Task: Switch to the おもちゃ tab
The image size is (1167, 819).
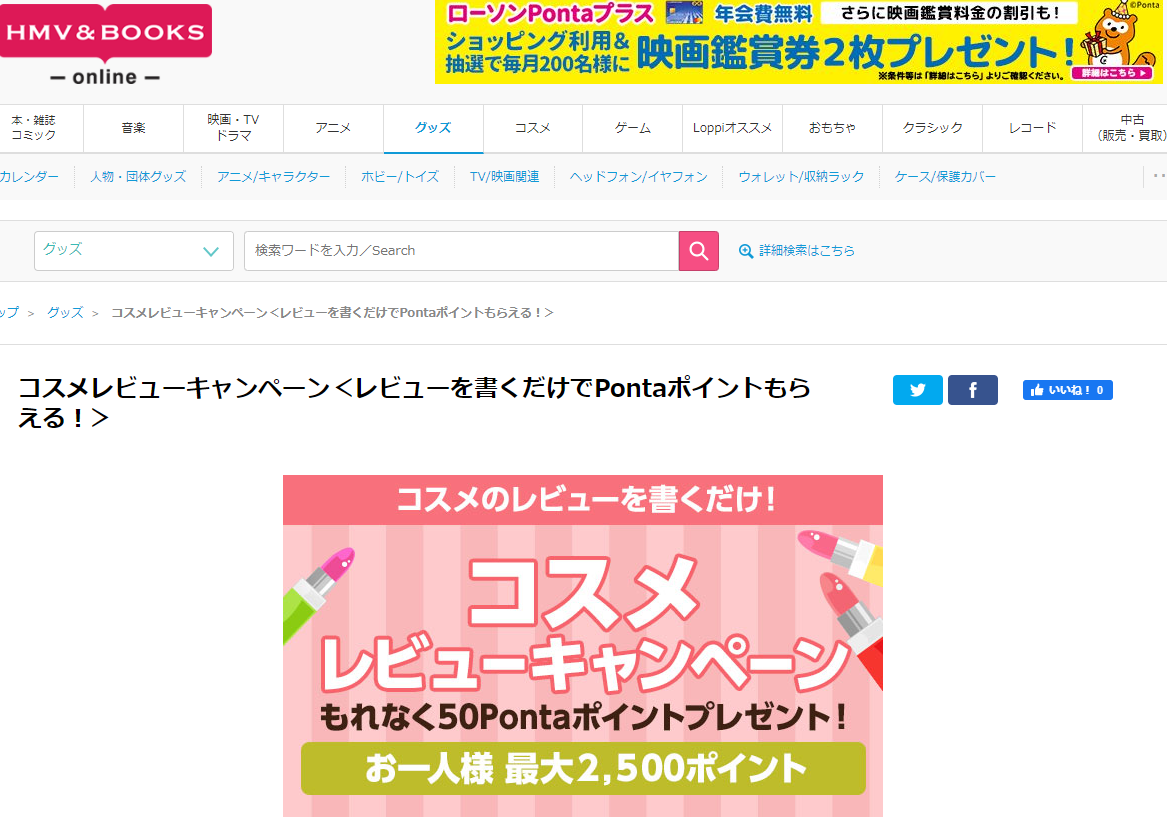Action: [x=832, y=128]
